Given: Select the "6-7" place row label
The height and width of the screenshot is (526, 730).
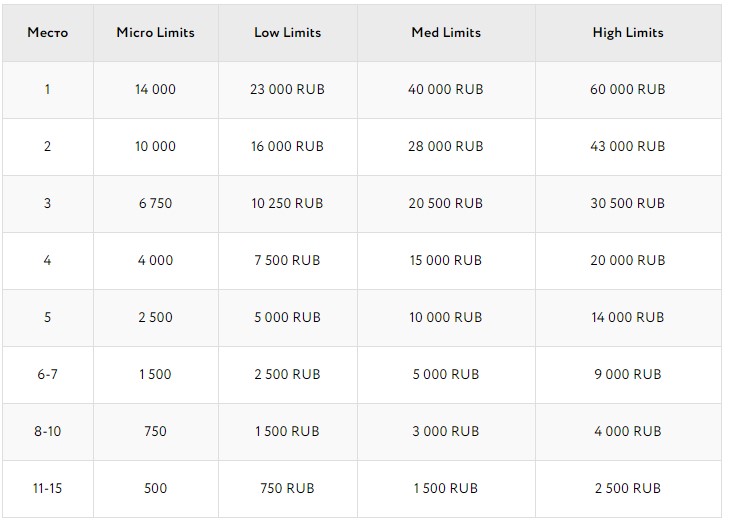Looking at the screenshot, I should tap(48, 374).
